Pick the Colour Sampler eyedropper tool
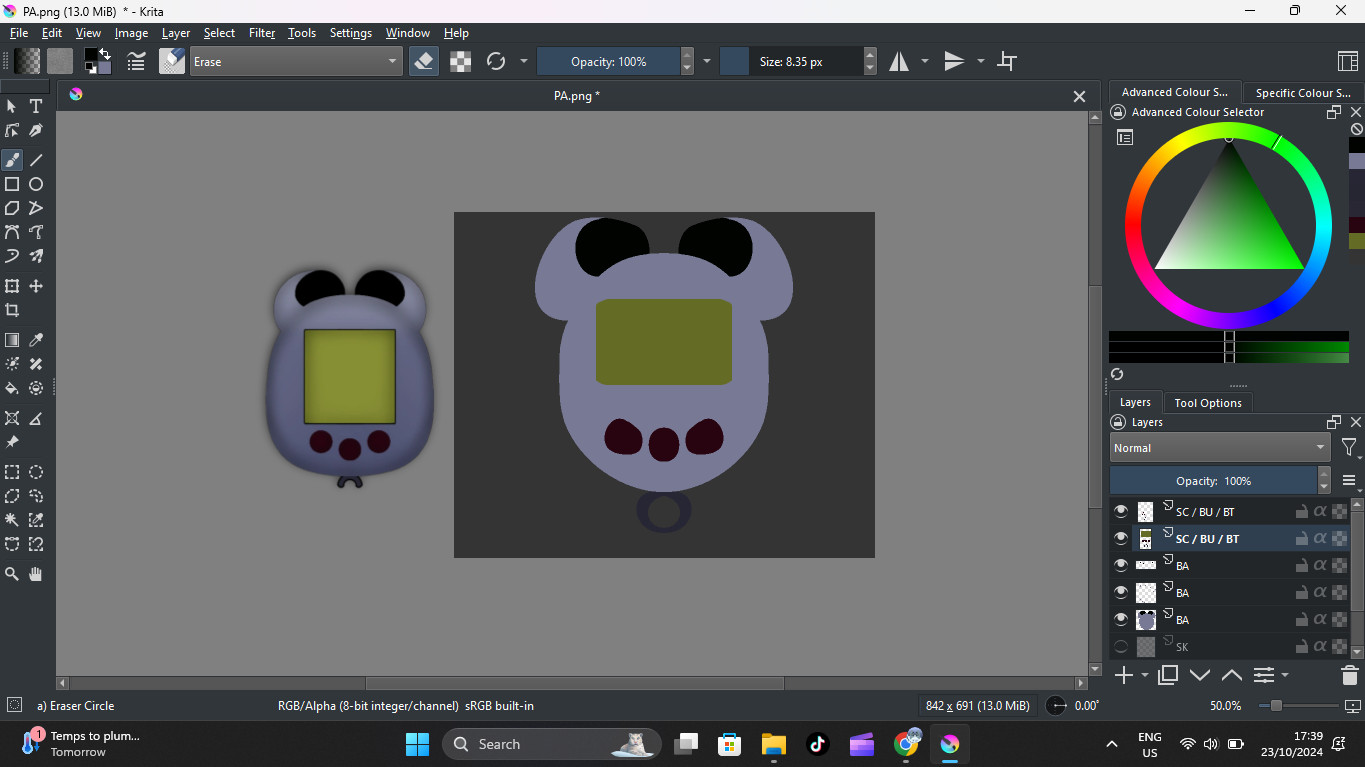 [36, 340]
